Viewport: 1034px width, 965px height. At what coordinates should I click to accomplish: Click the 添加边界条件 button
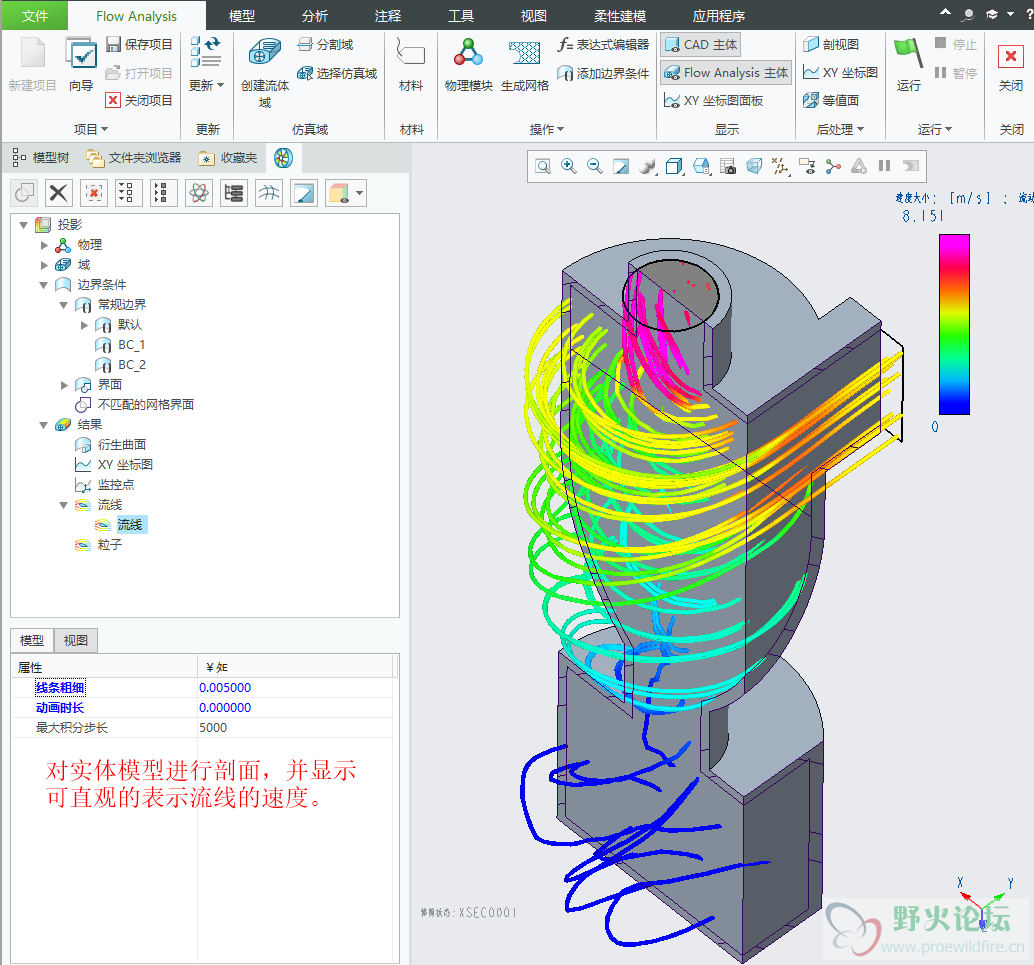[603, 73]
